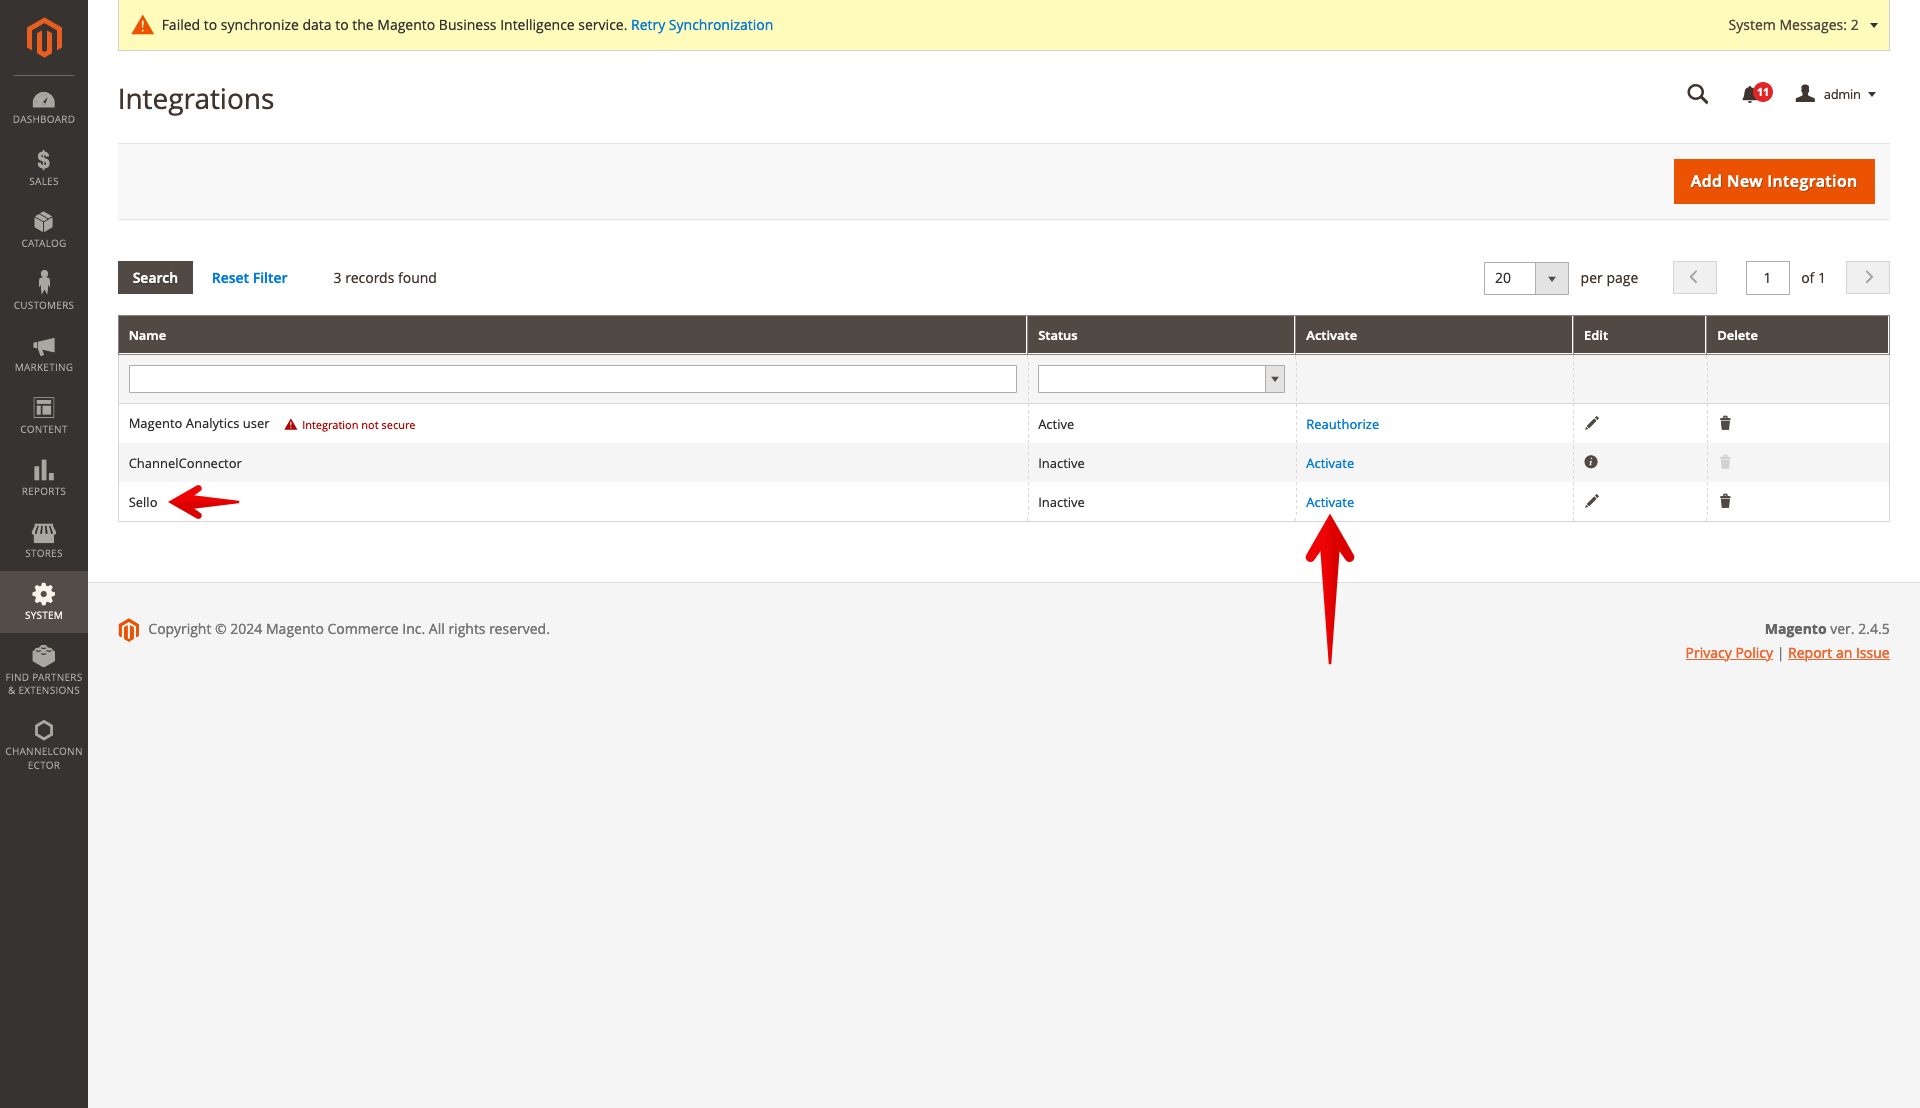
Task: View ChannelConnector integration info icon
Action: (x=1591, y=462)
